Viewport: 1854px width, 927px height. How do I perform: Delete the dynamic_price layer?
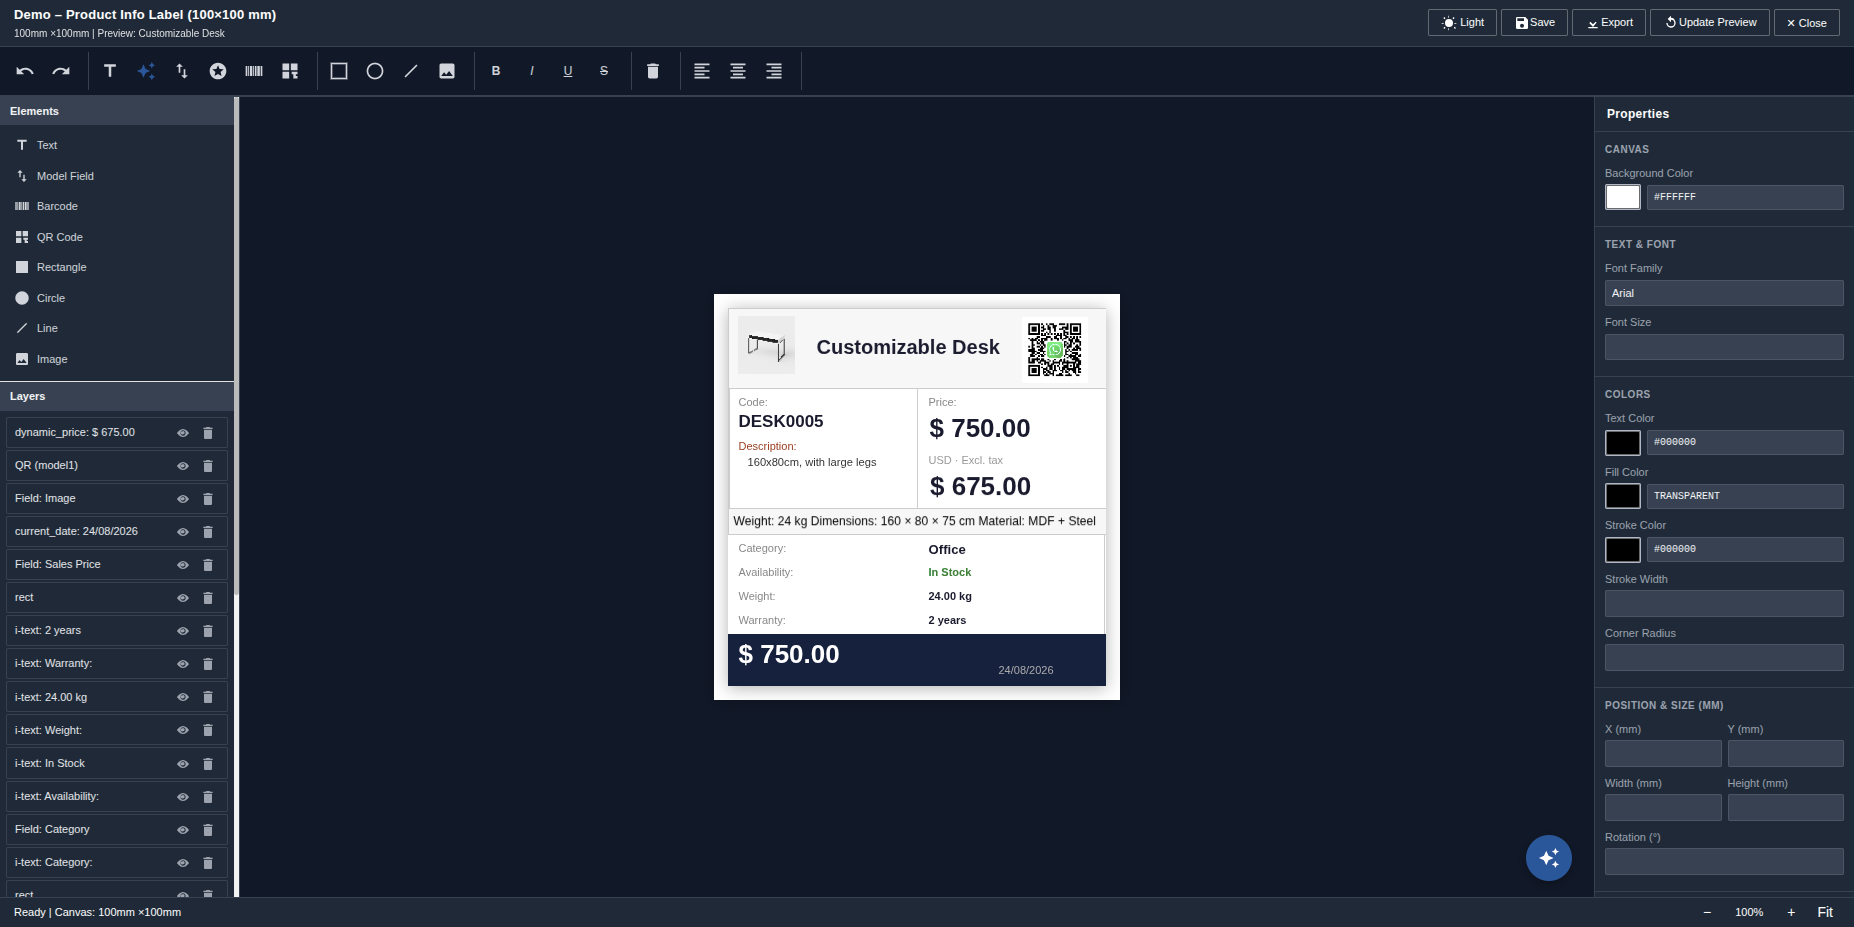(208, 433)
